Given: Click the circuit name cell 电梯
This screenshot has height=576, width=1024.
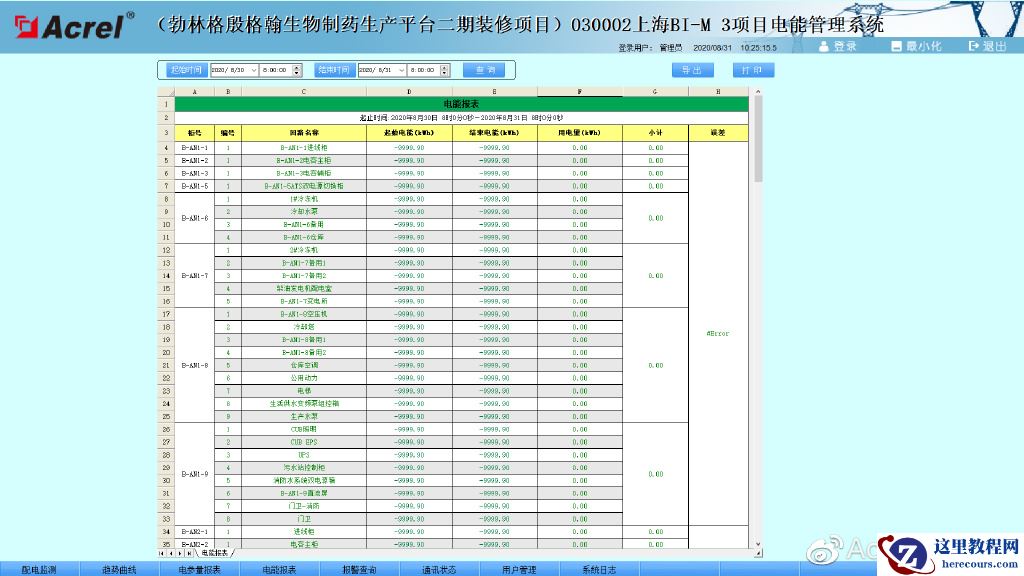Looking at the screenshot, I should point(304,391).
